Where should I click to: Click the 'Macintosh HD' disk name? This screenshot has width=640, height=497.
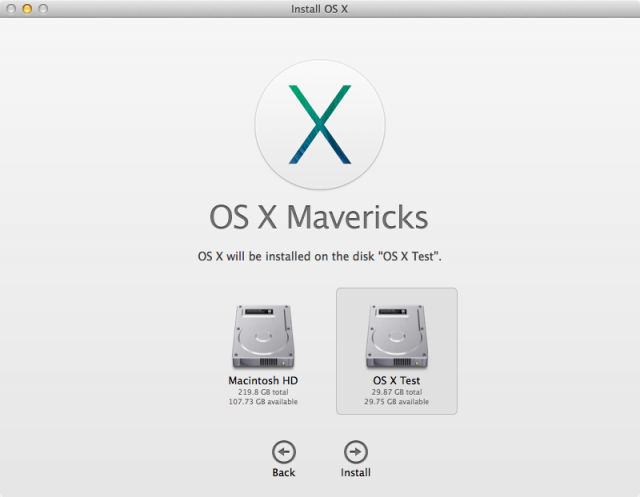(263, 380)
